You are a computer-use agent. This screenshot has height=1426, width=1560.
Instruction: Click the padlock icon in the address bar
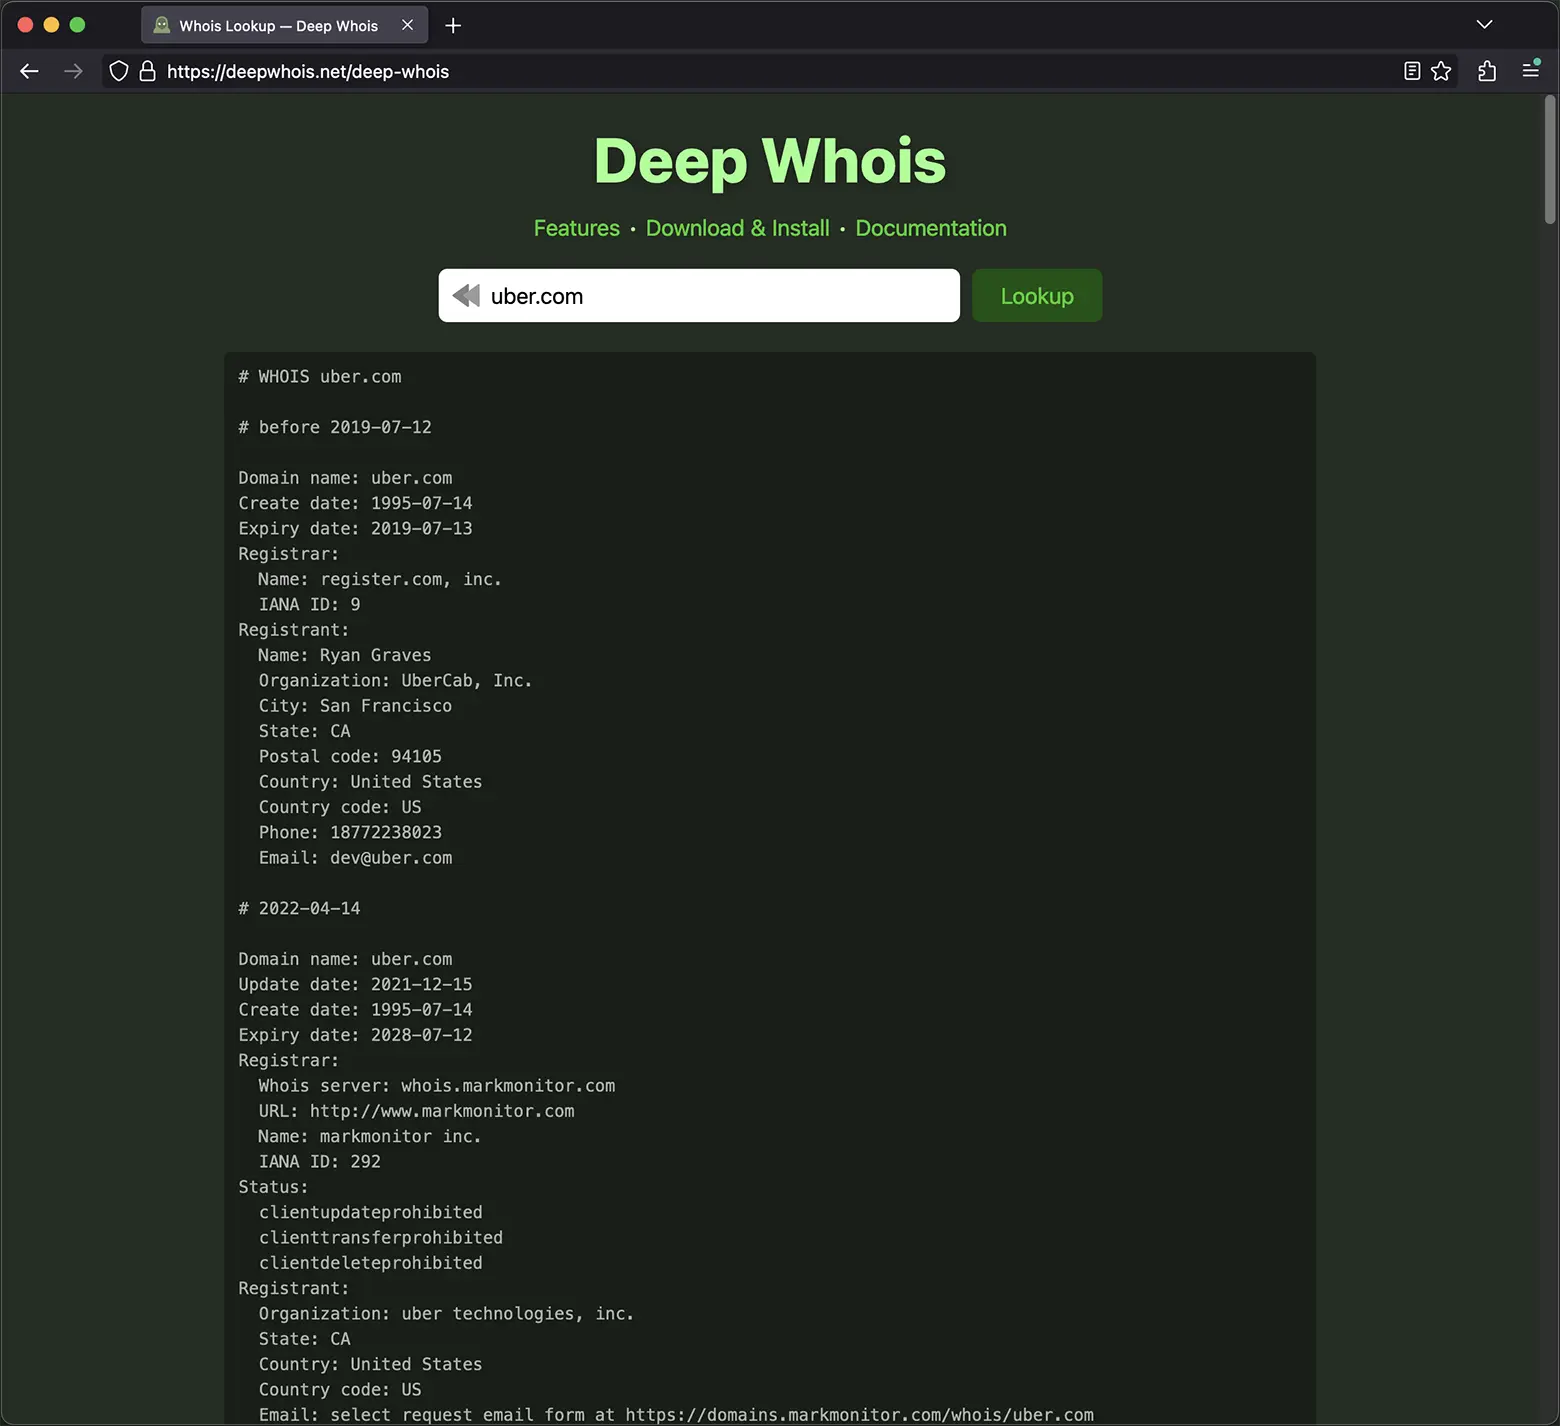[x=146, y=71]
